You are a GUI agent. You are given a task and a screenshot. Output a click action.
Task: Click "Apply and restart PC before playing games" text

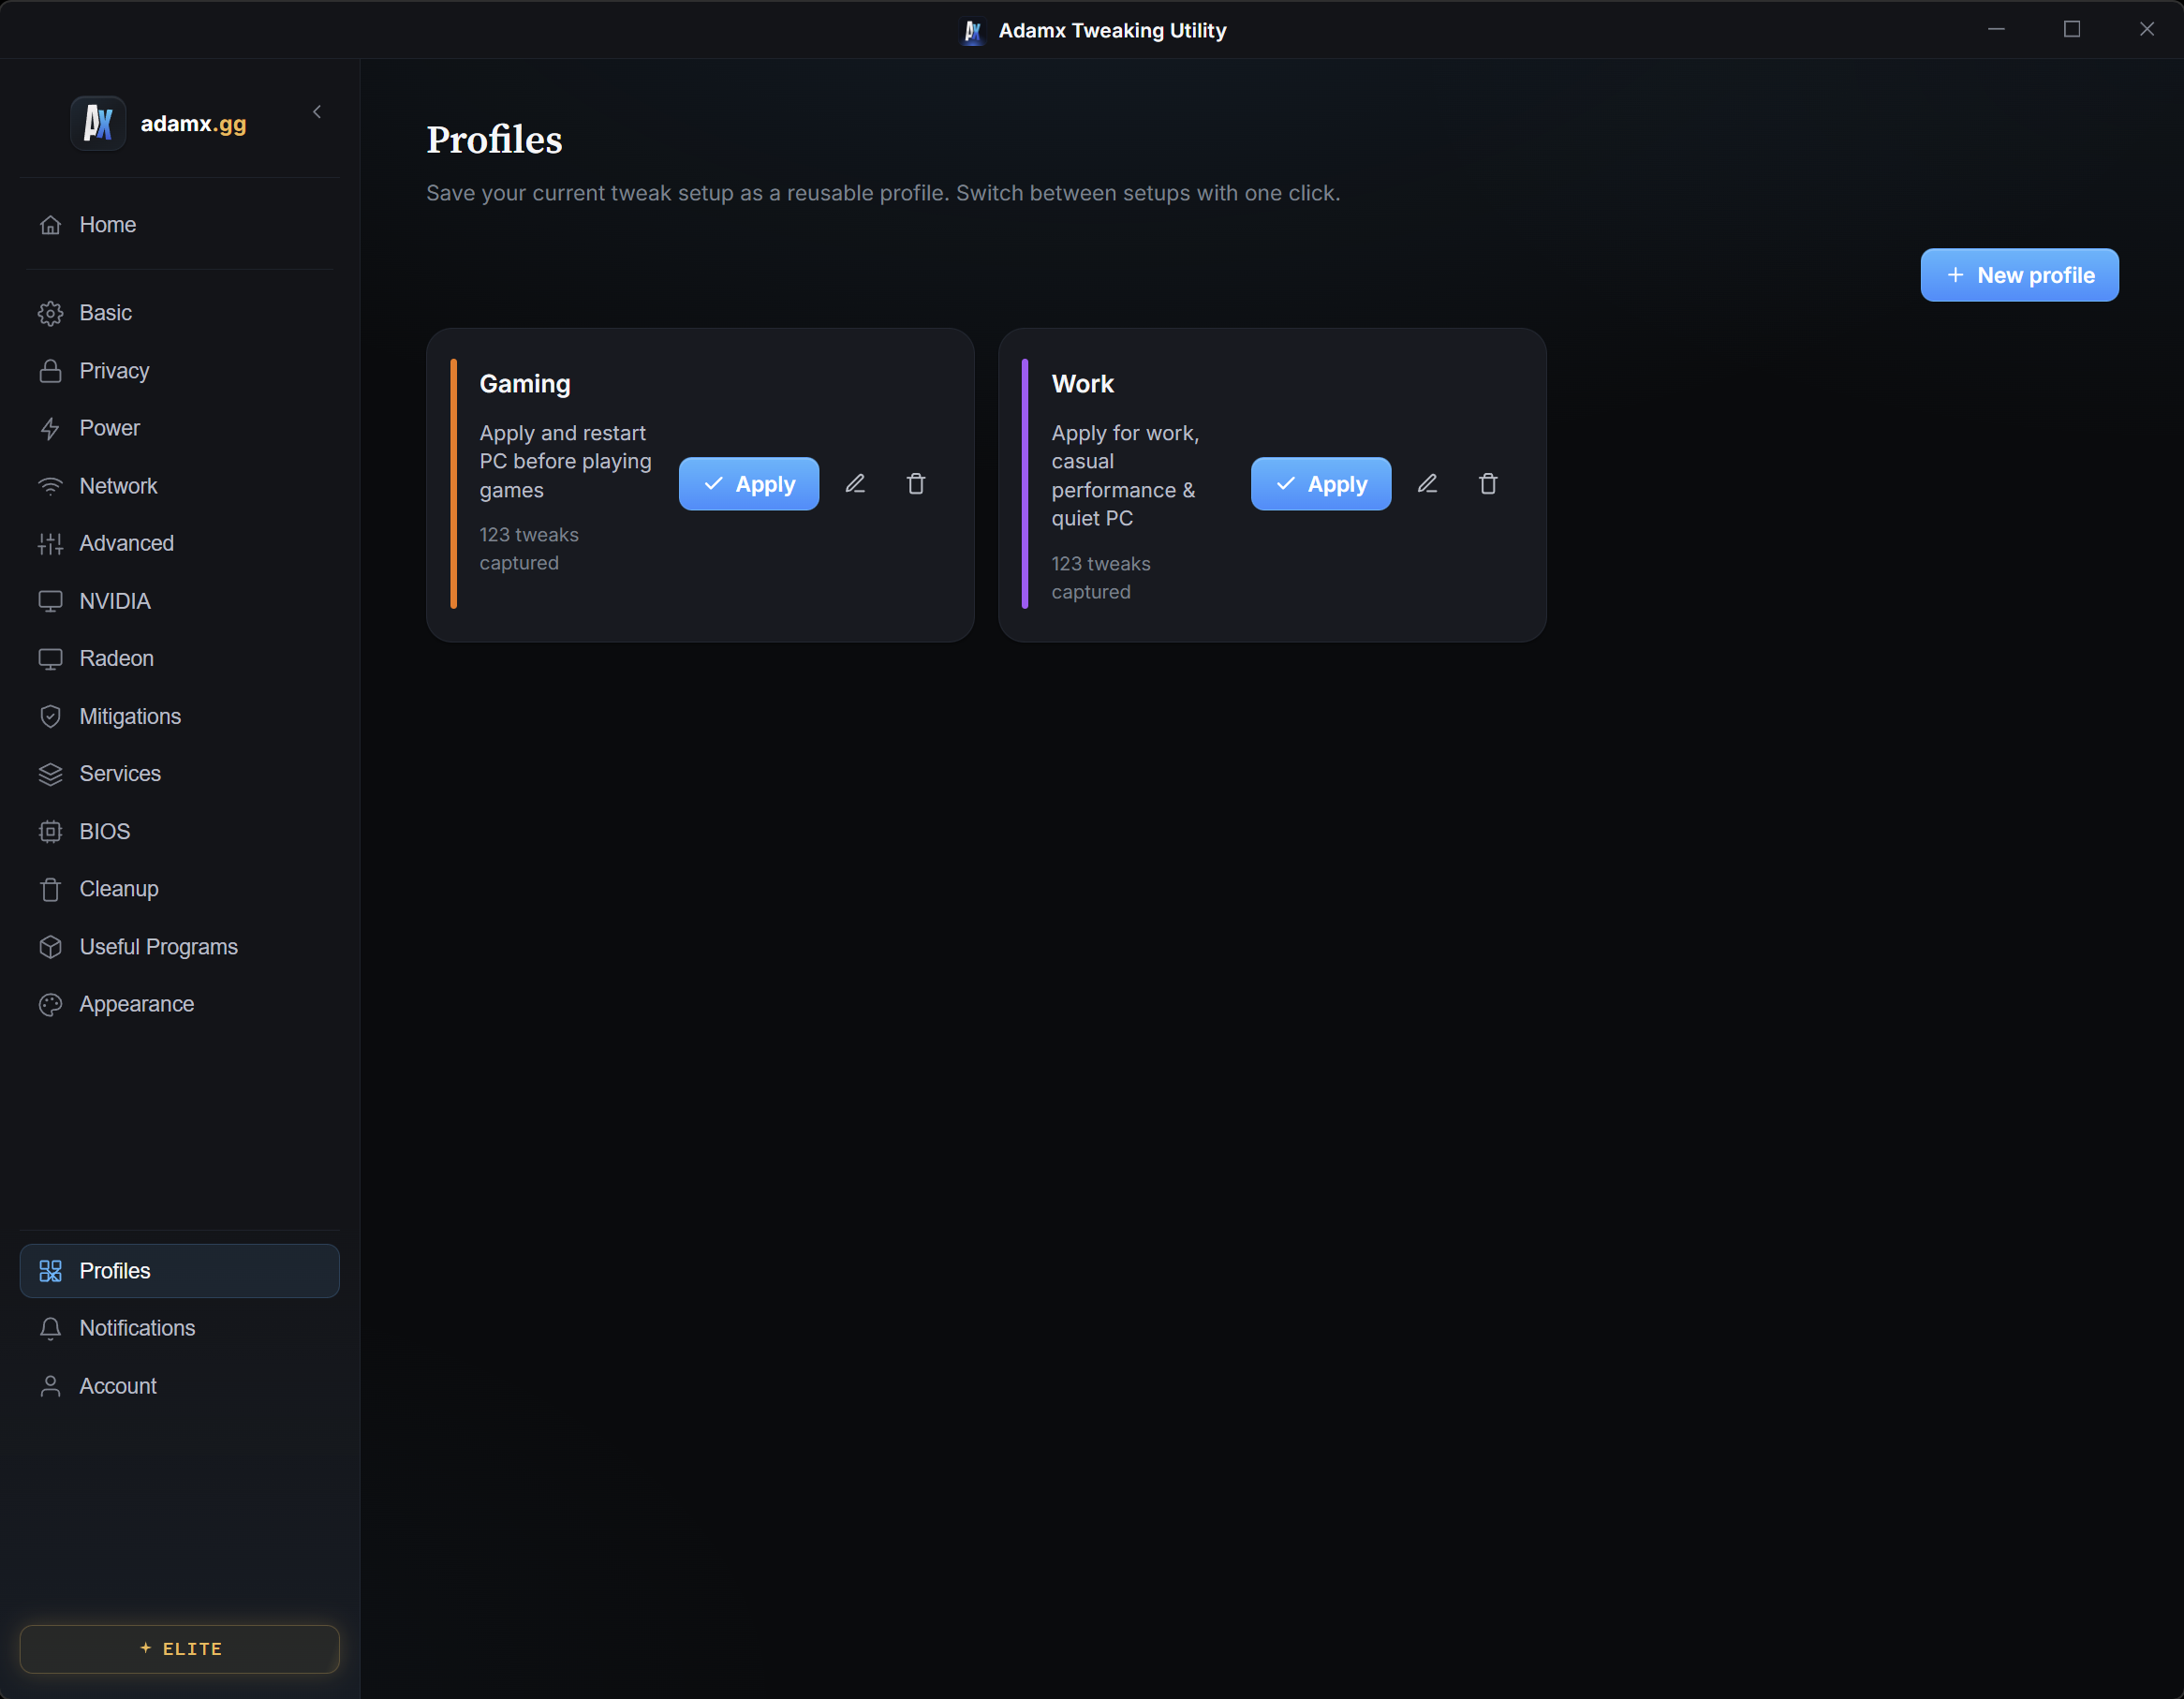point(566,462)
